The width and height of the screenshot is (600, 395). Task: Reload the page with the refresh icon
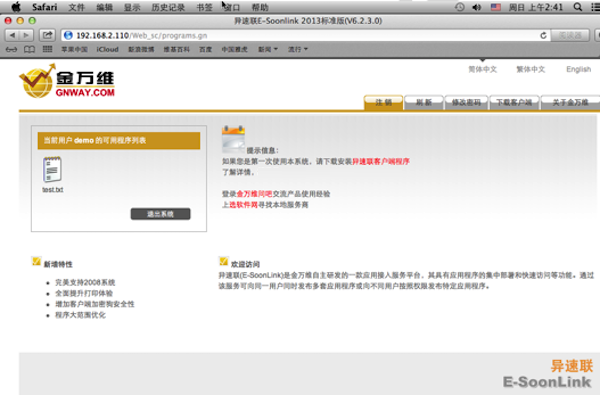[x=543, y=36]
